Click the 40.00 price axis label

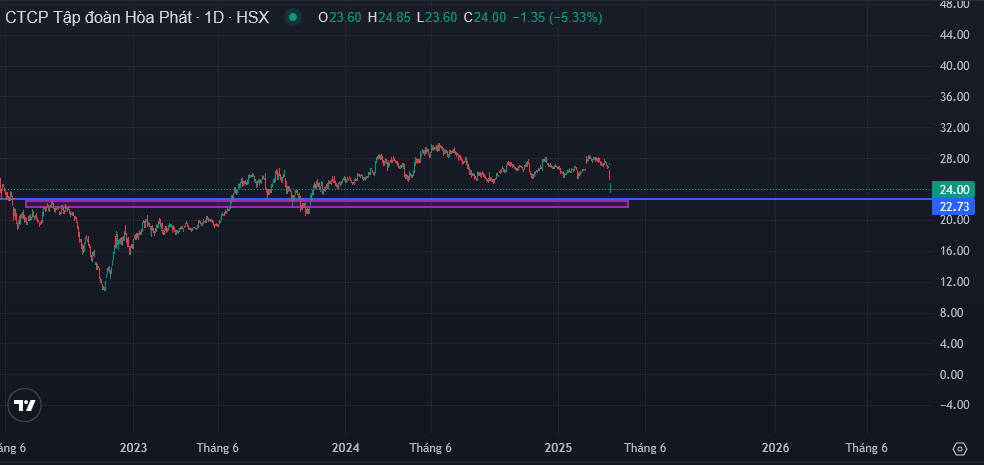tap(955, 66)
